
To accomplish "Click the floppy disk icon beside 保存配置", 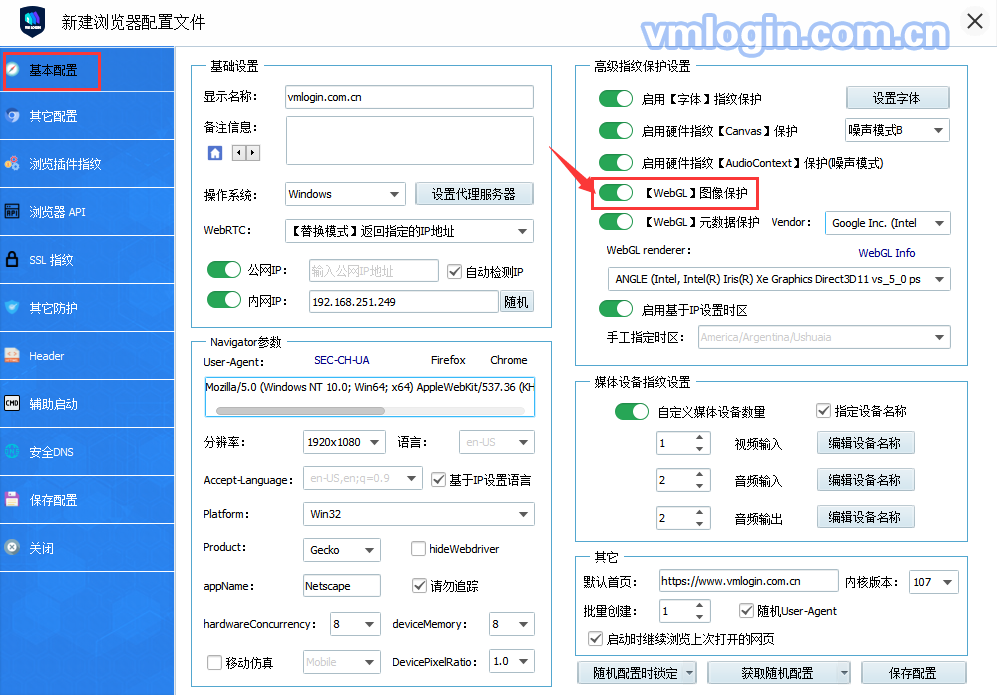I will (12, 499).
